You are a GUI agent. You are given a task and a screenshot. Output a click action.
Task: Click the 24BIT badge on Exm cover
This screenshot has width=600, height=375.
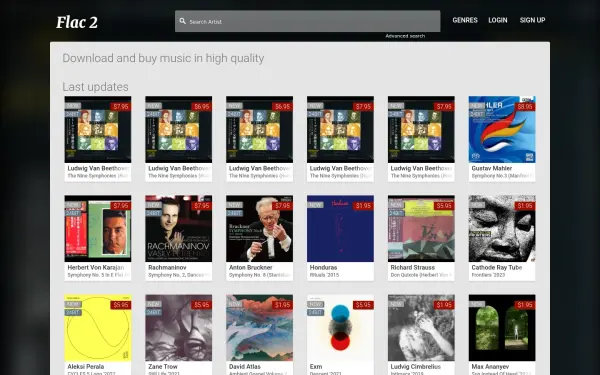[315, 313]
